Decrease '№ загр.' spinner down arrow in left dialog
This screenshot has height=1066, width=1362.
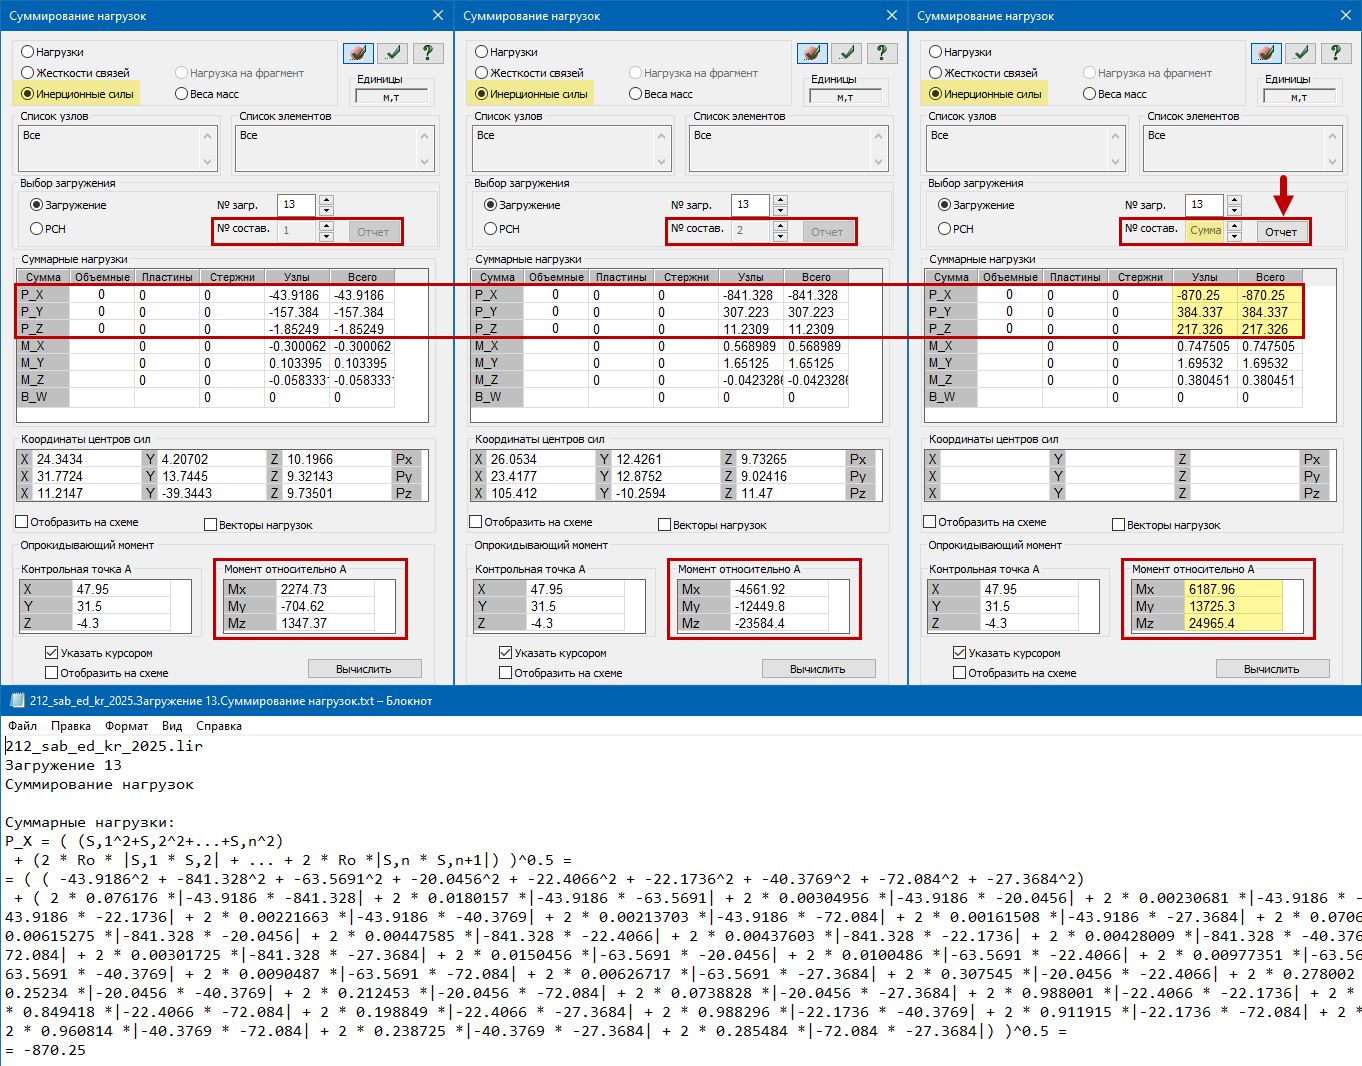click(326, 210)
